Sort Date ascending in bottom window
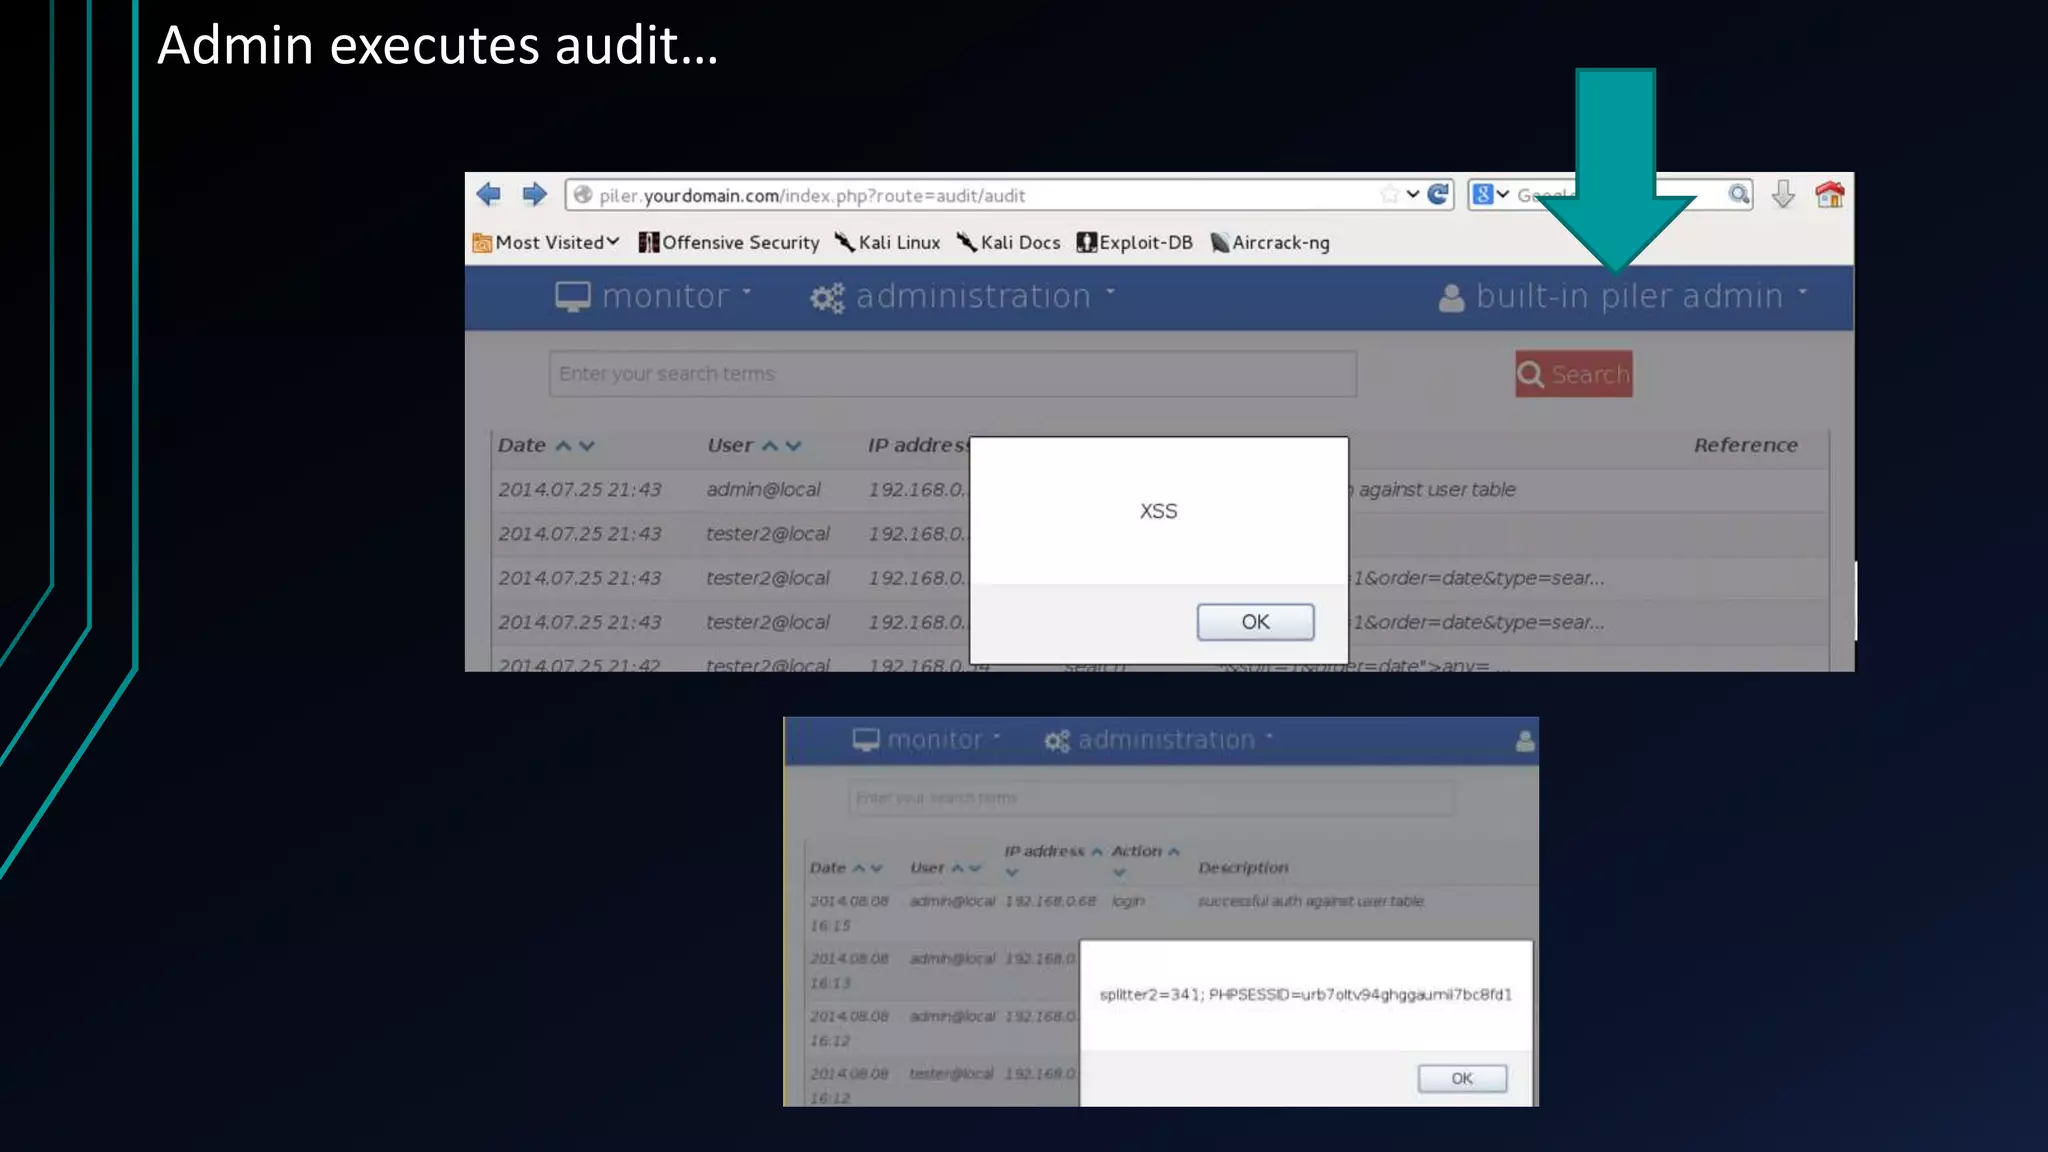2048x1152 pixels. (x=858, y=868)
